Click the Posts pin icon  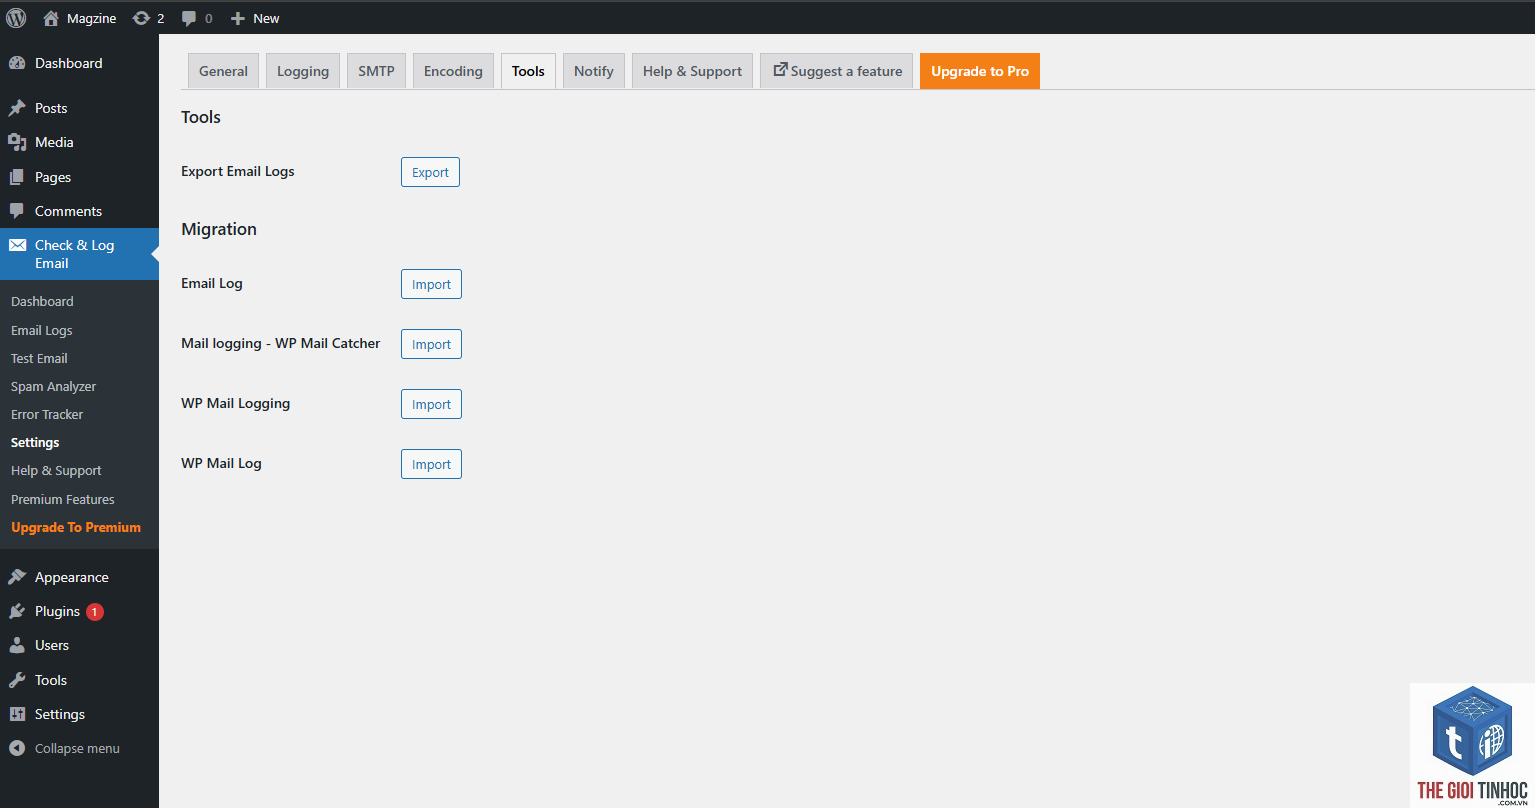[x=17, y=108]
